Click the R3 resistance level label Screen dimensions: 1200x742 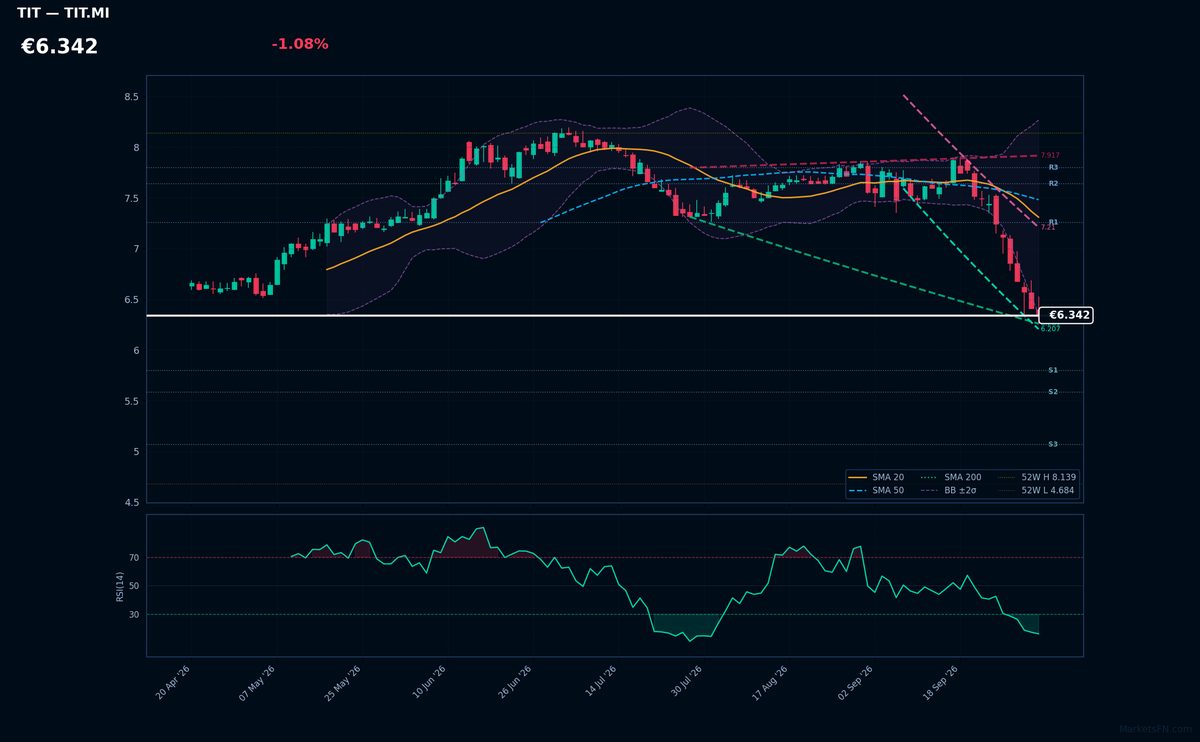(1053, 168)
